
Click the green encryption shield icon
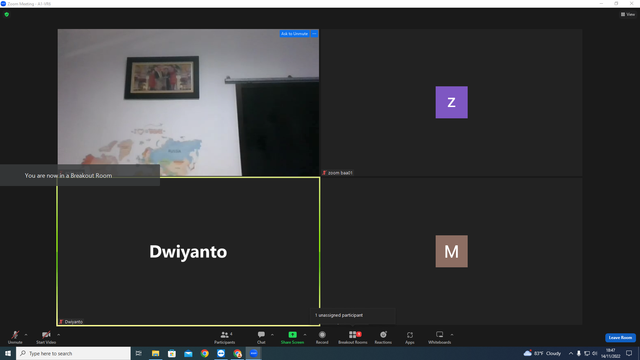7,14
